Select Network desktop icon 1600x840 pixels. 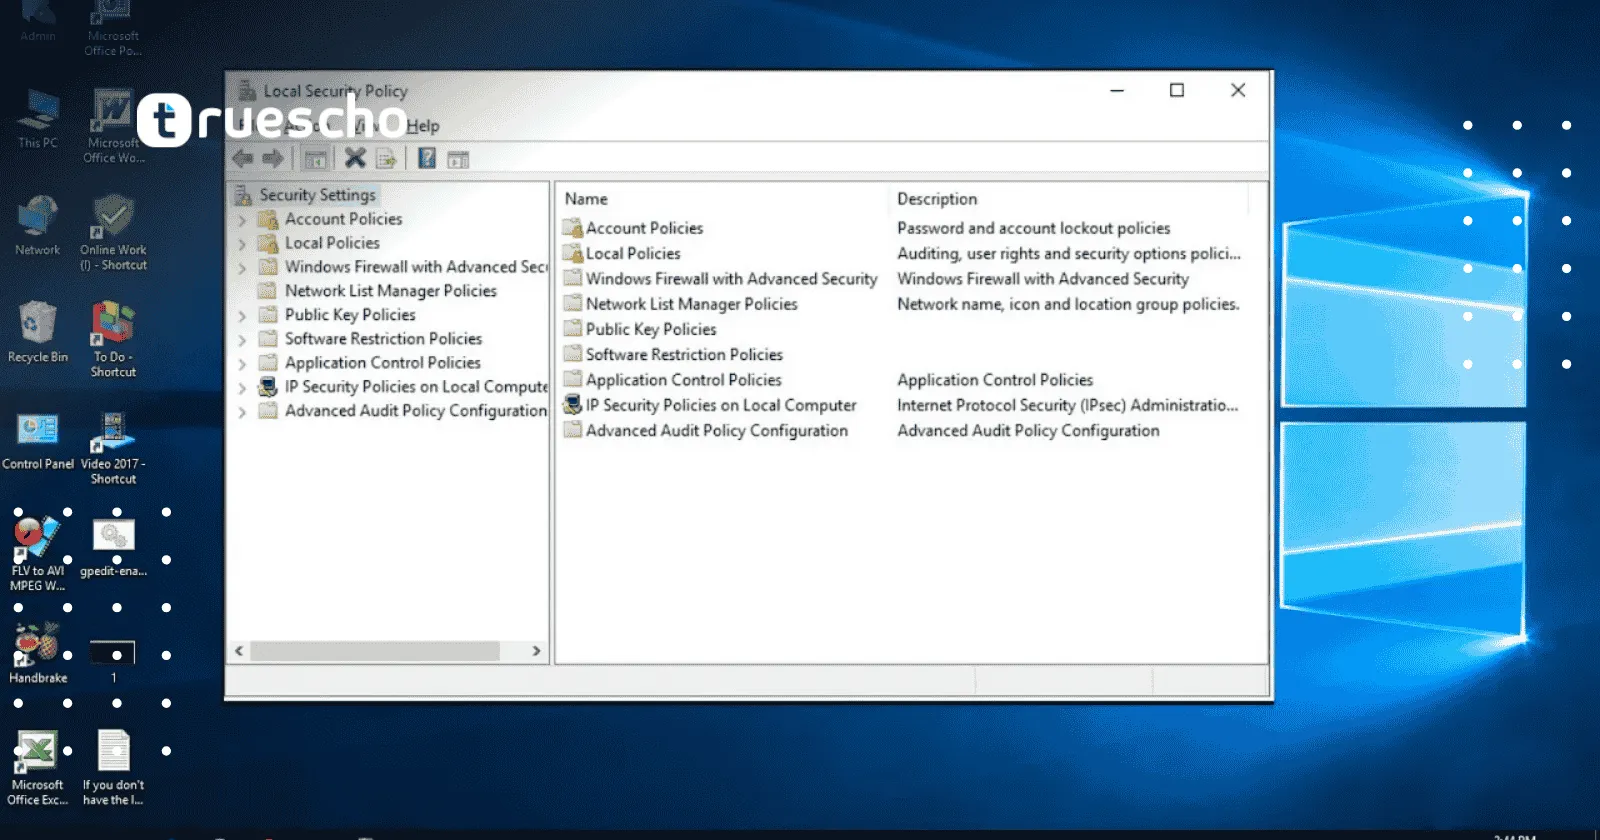[38, 226]
